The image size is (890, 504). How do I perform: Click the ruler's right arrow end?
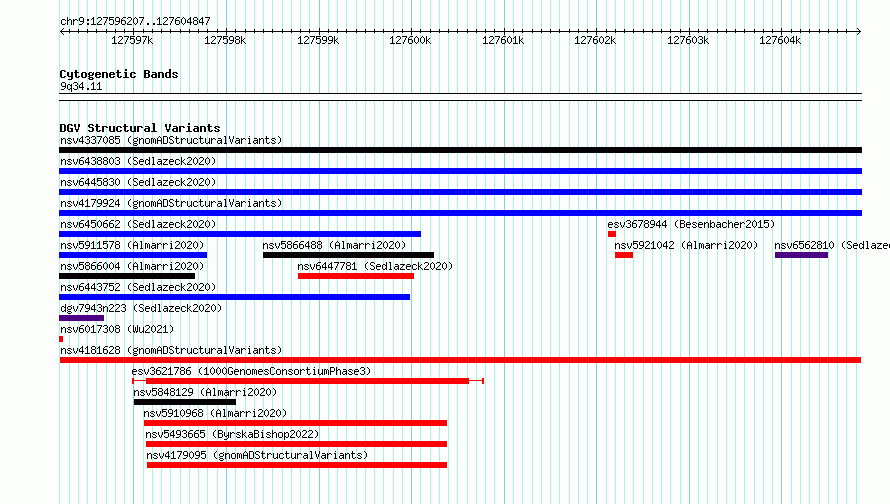tap(859, 31)
